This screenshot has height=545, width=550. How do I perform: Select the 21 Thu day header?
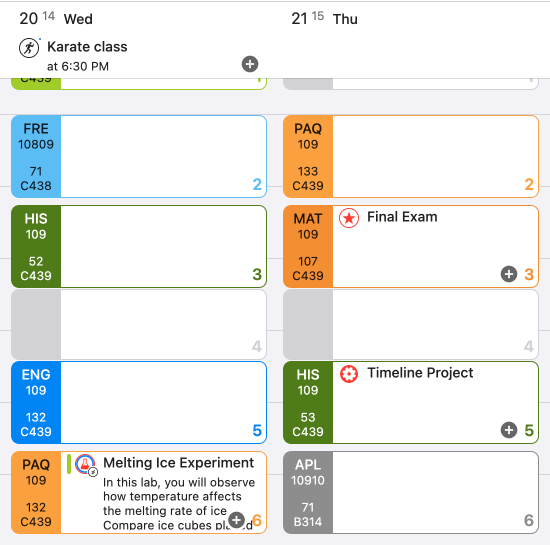(324, 19)
